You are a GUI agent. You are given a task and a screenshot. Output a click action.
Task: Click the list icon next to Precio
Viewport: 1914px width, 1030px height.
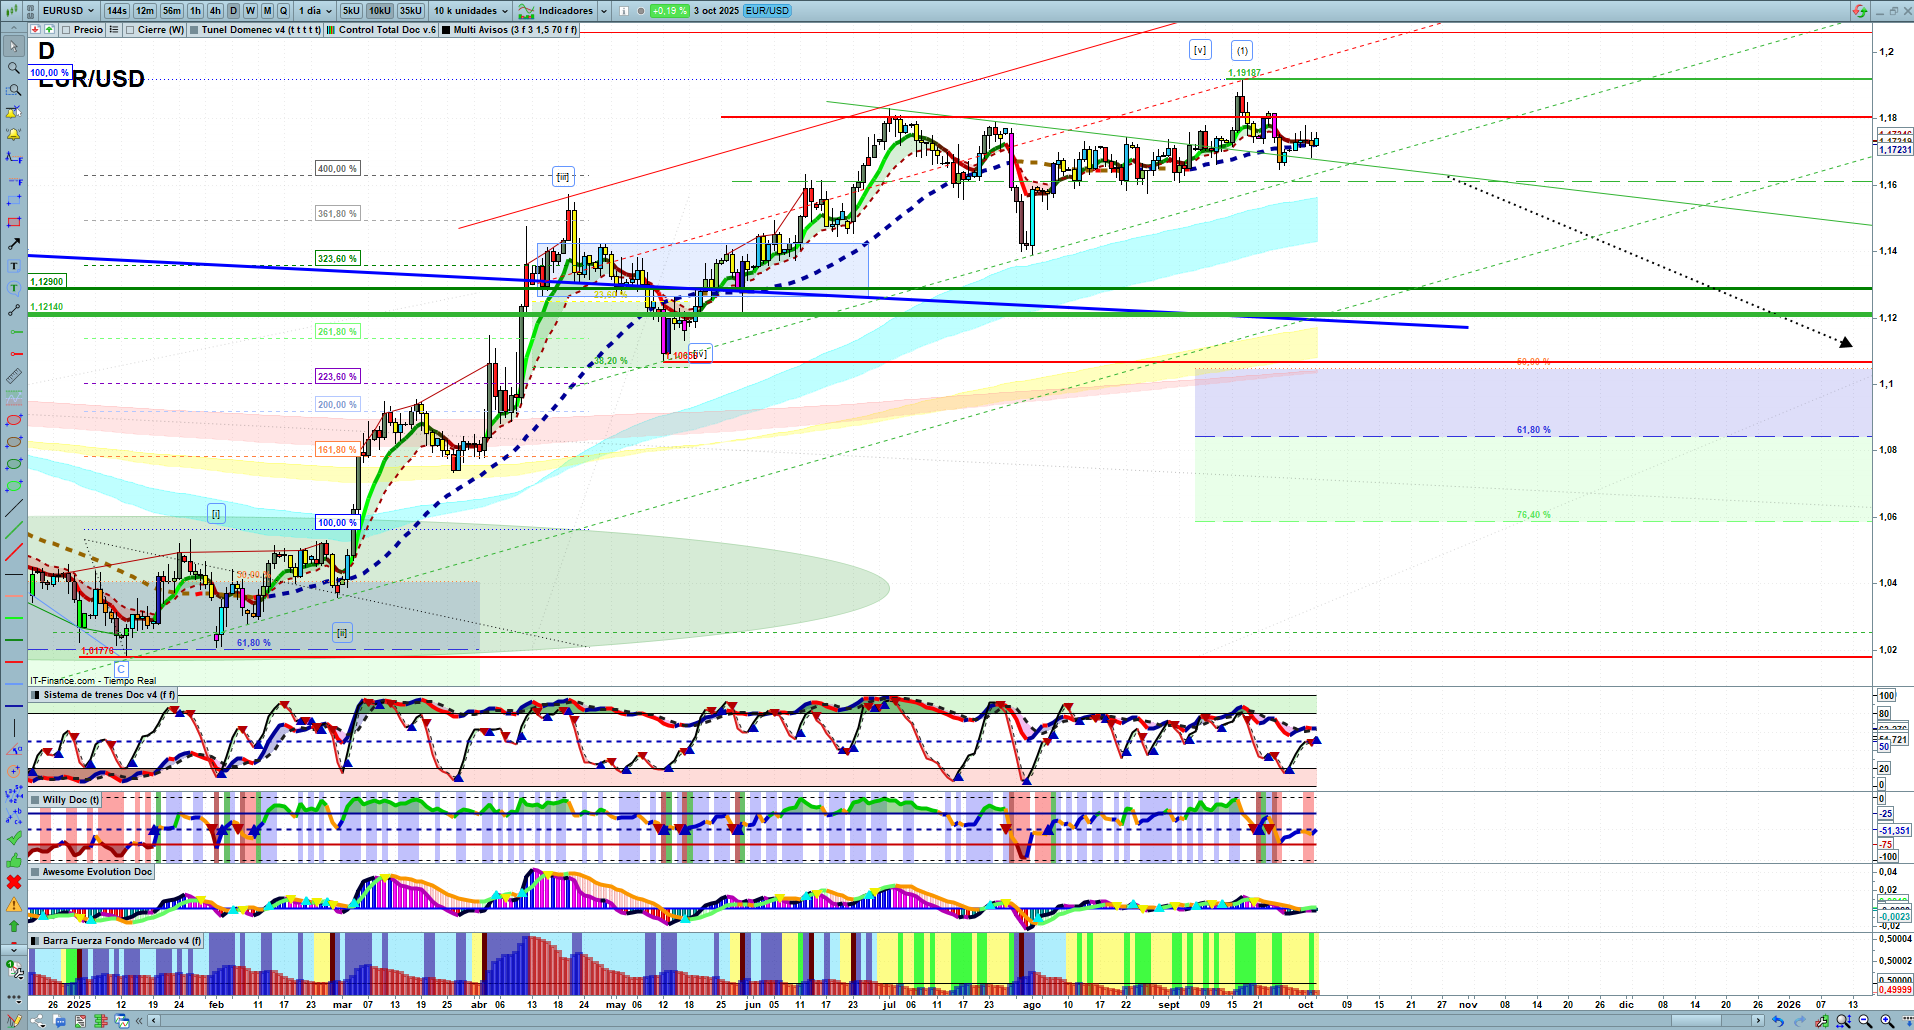click(114, 30)
